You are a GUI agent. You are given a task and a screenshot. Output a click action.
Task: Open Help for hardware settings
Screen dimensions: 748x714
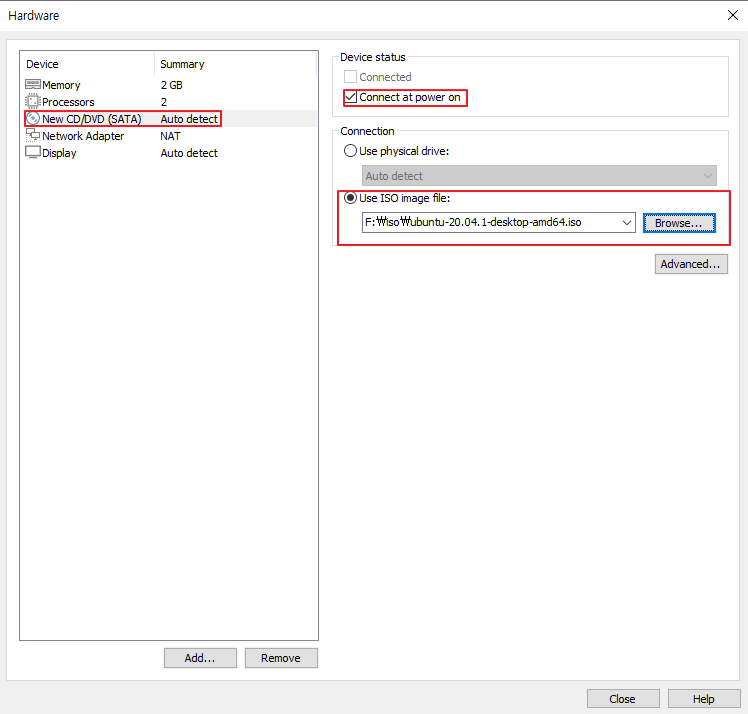tap(704, 699)
